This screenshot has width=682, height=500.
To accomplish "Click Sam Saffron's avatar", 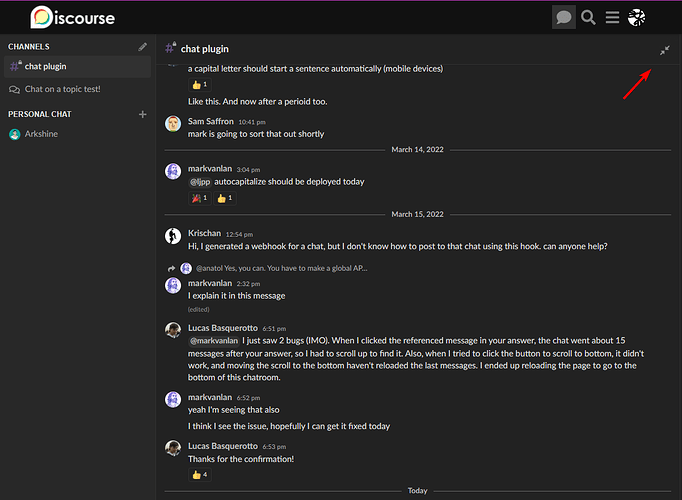I will click(173, 124).
